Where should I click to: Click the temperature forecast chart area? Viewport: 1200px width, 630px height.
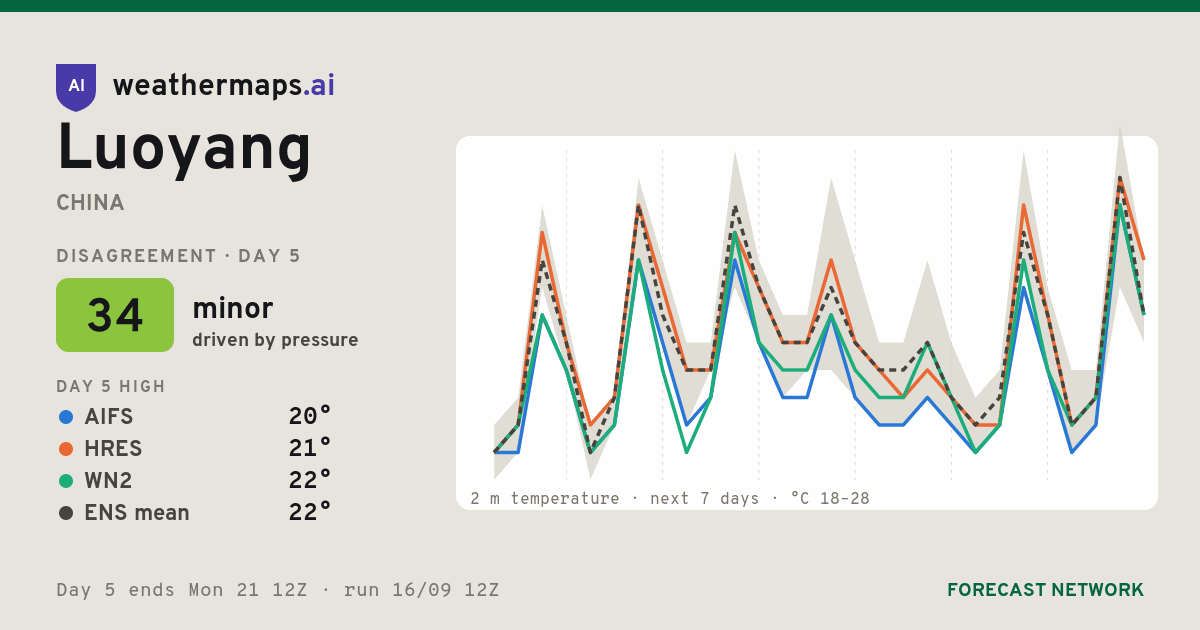point(807,323)
